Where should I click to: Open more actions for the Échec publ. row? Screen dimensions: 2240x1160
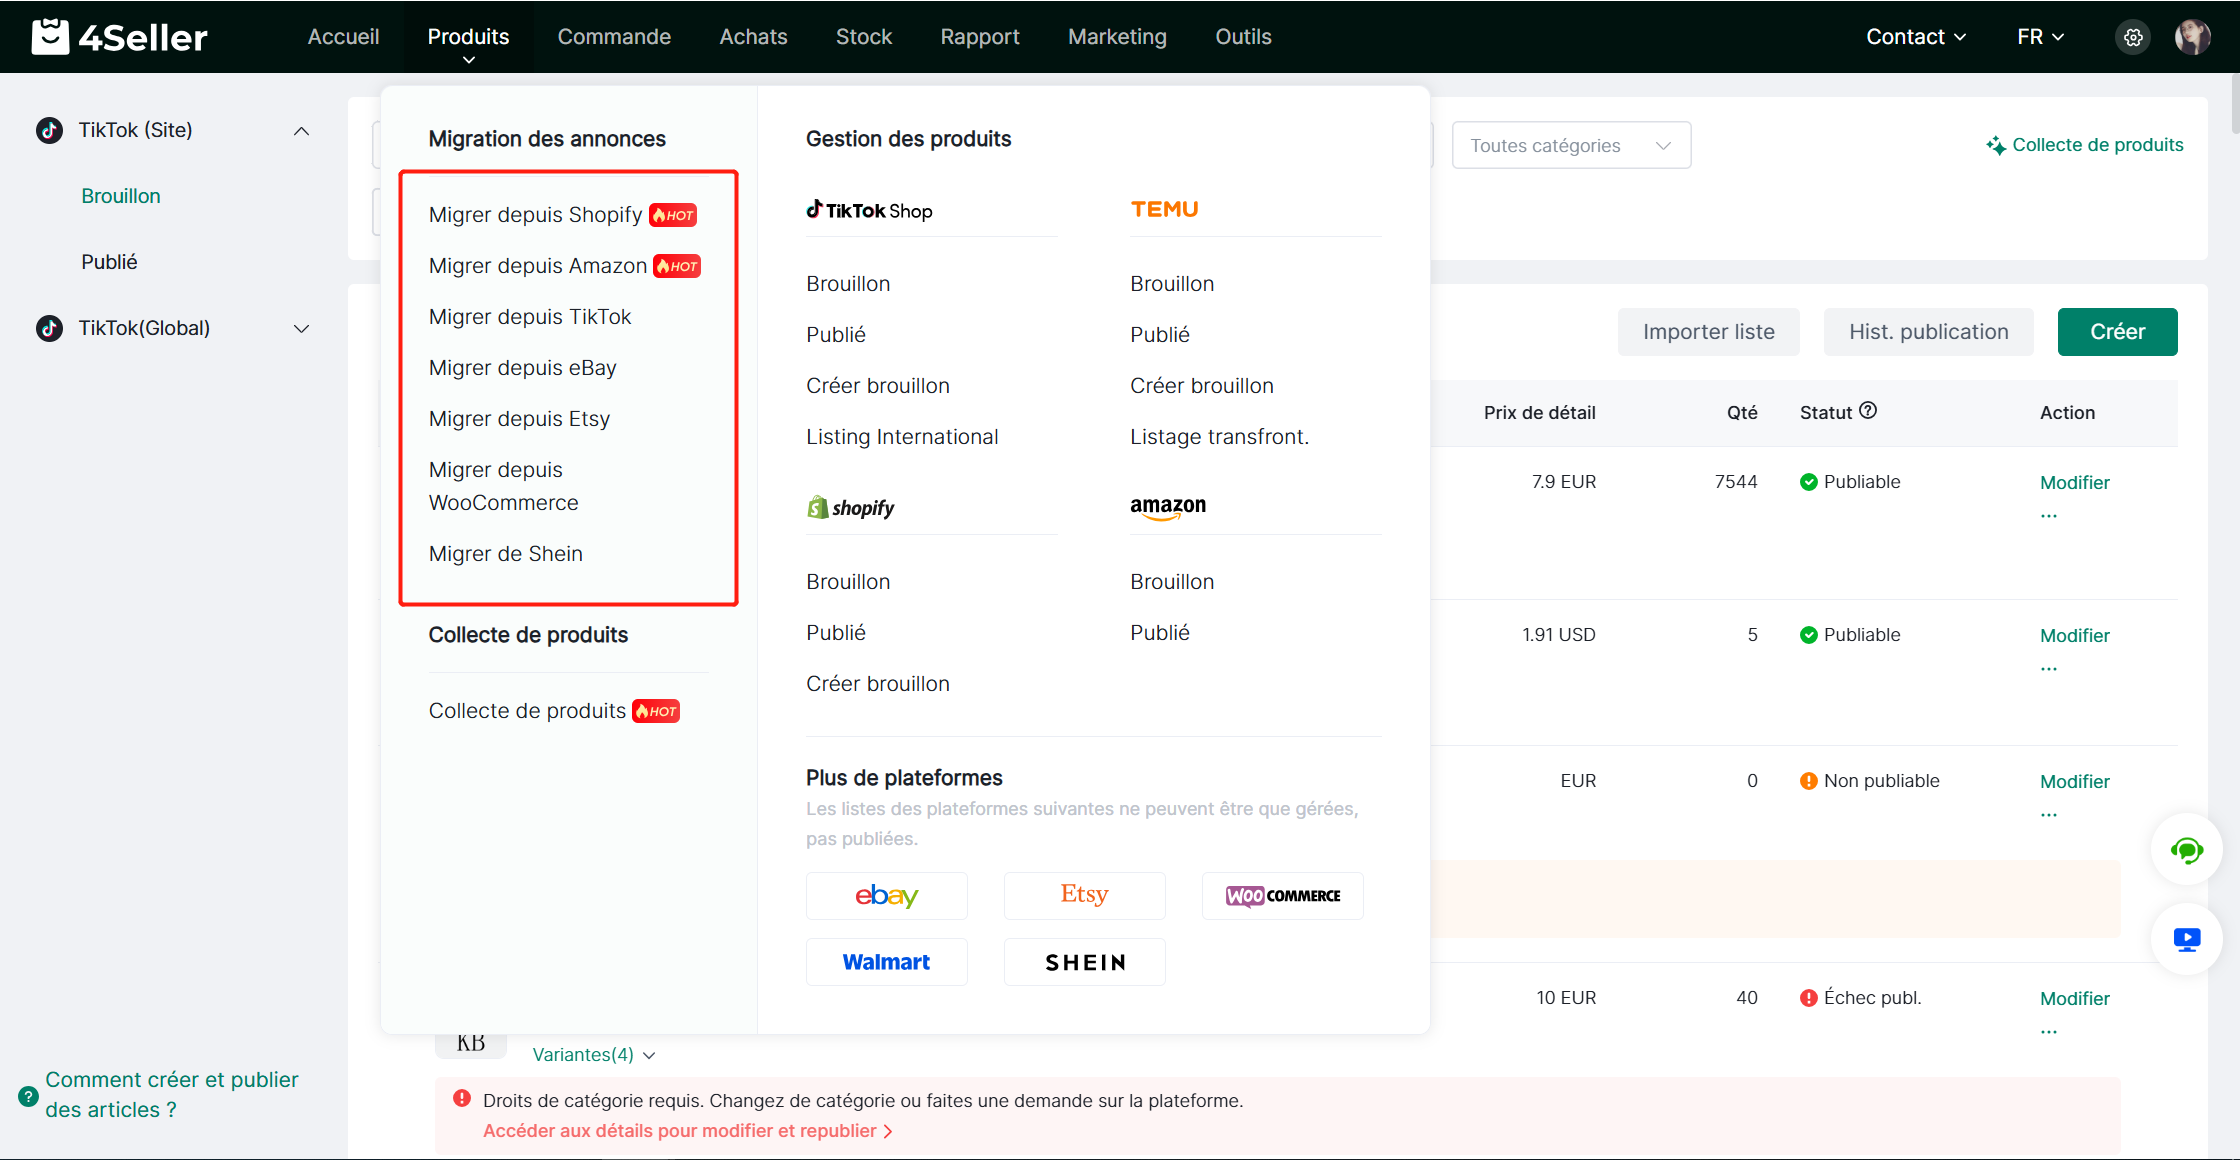pos(2049,1032)
